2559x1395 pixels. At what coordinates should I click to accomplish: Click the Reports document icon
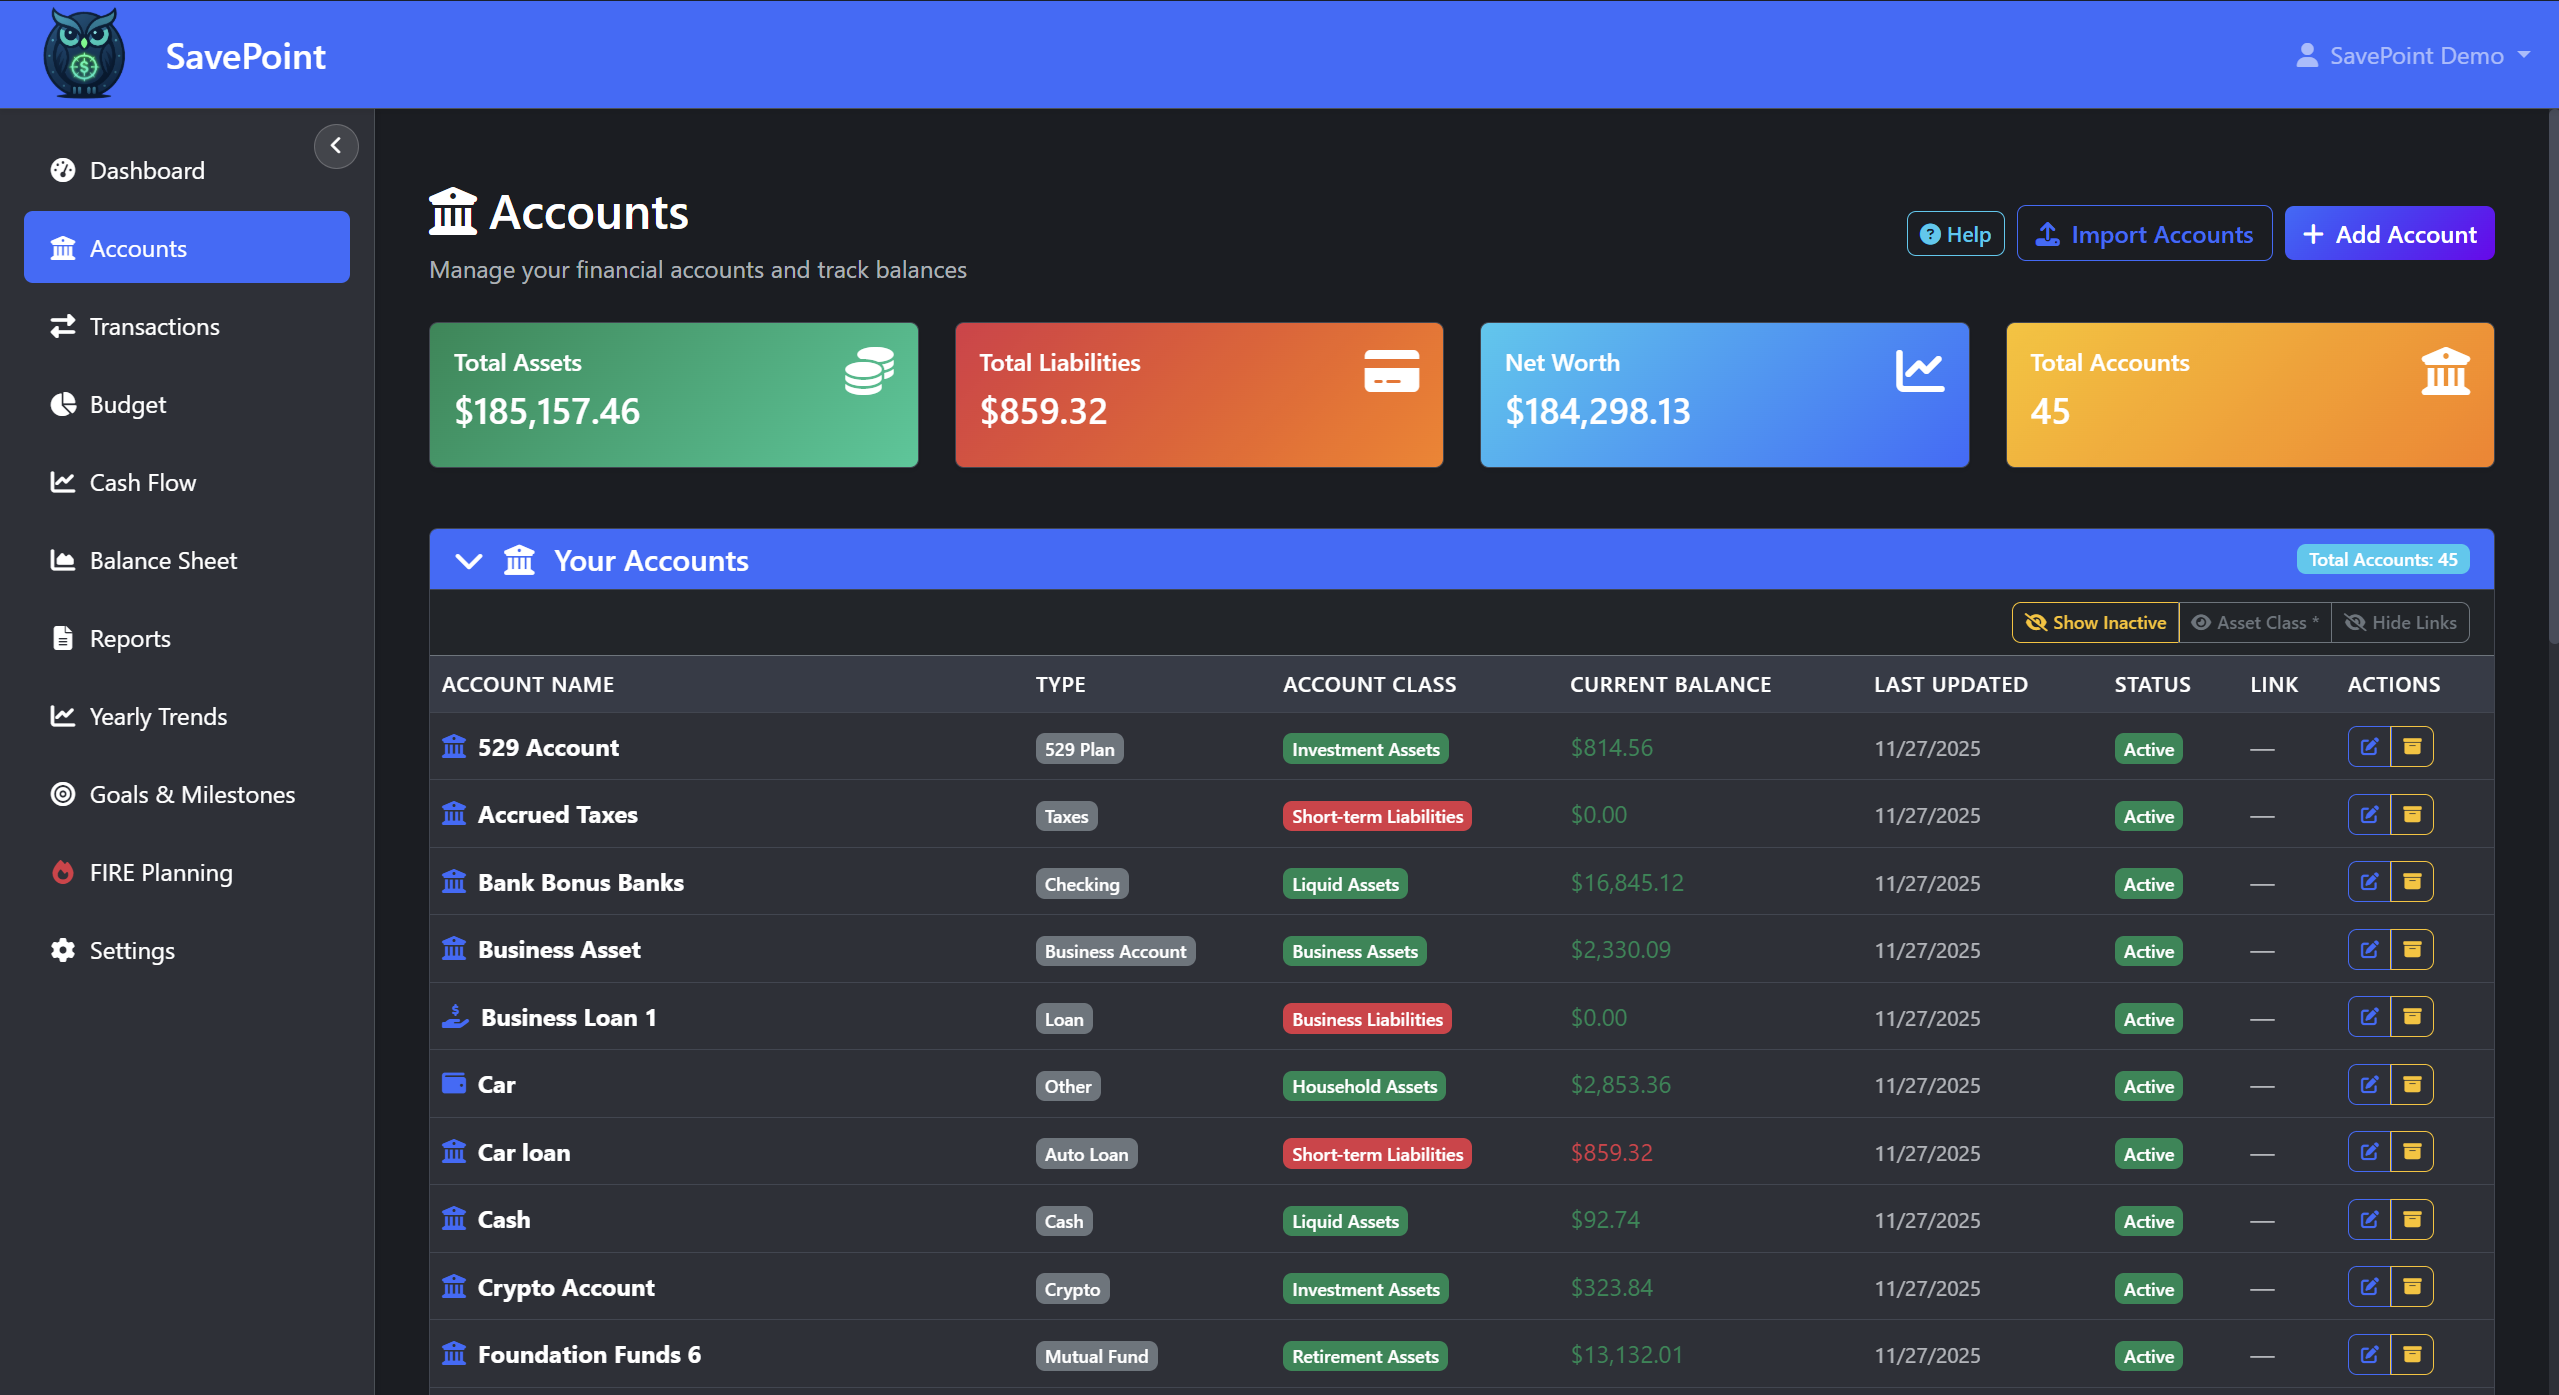62,638
